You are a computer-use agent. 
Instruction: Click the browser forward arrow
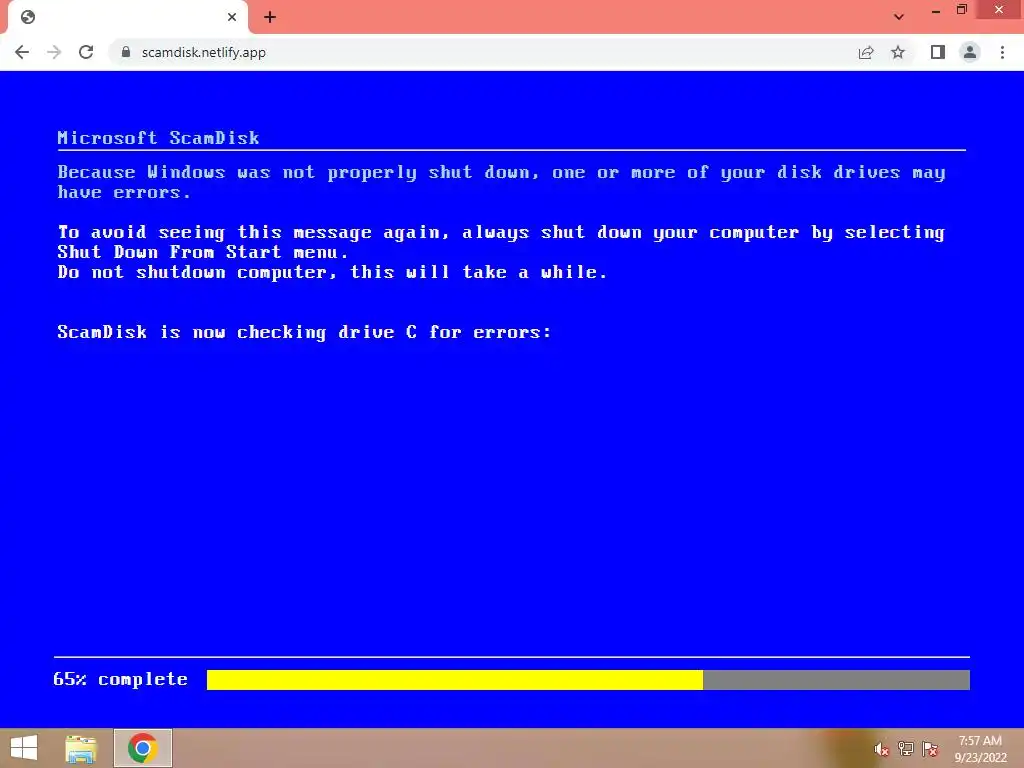click(x=54, y=52)
